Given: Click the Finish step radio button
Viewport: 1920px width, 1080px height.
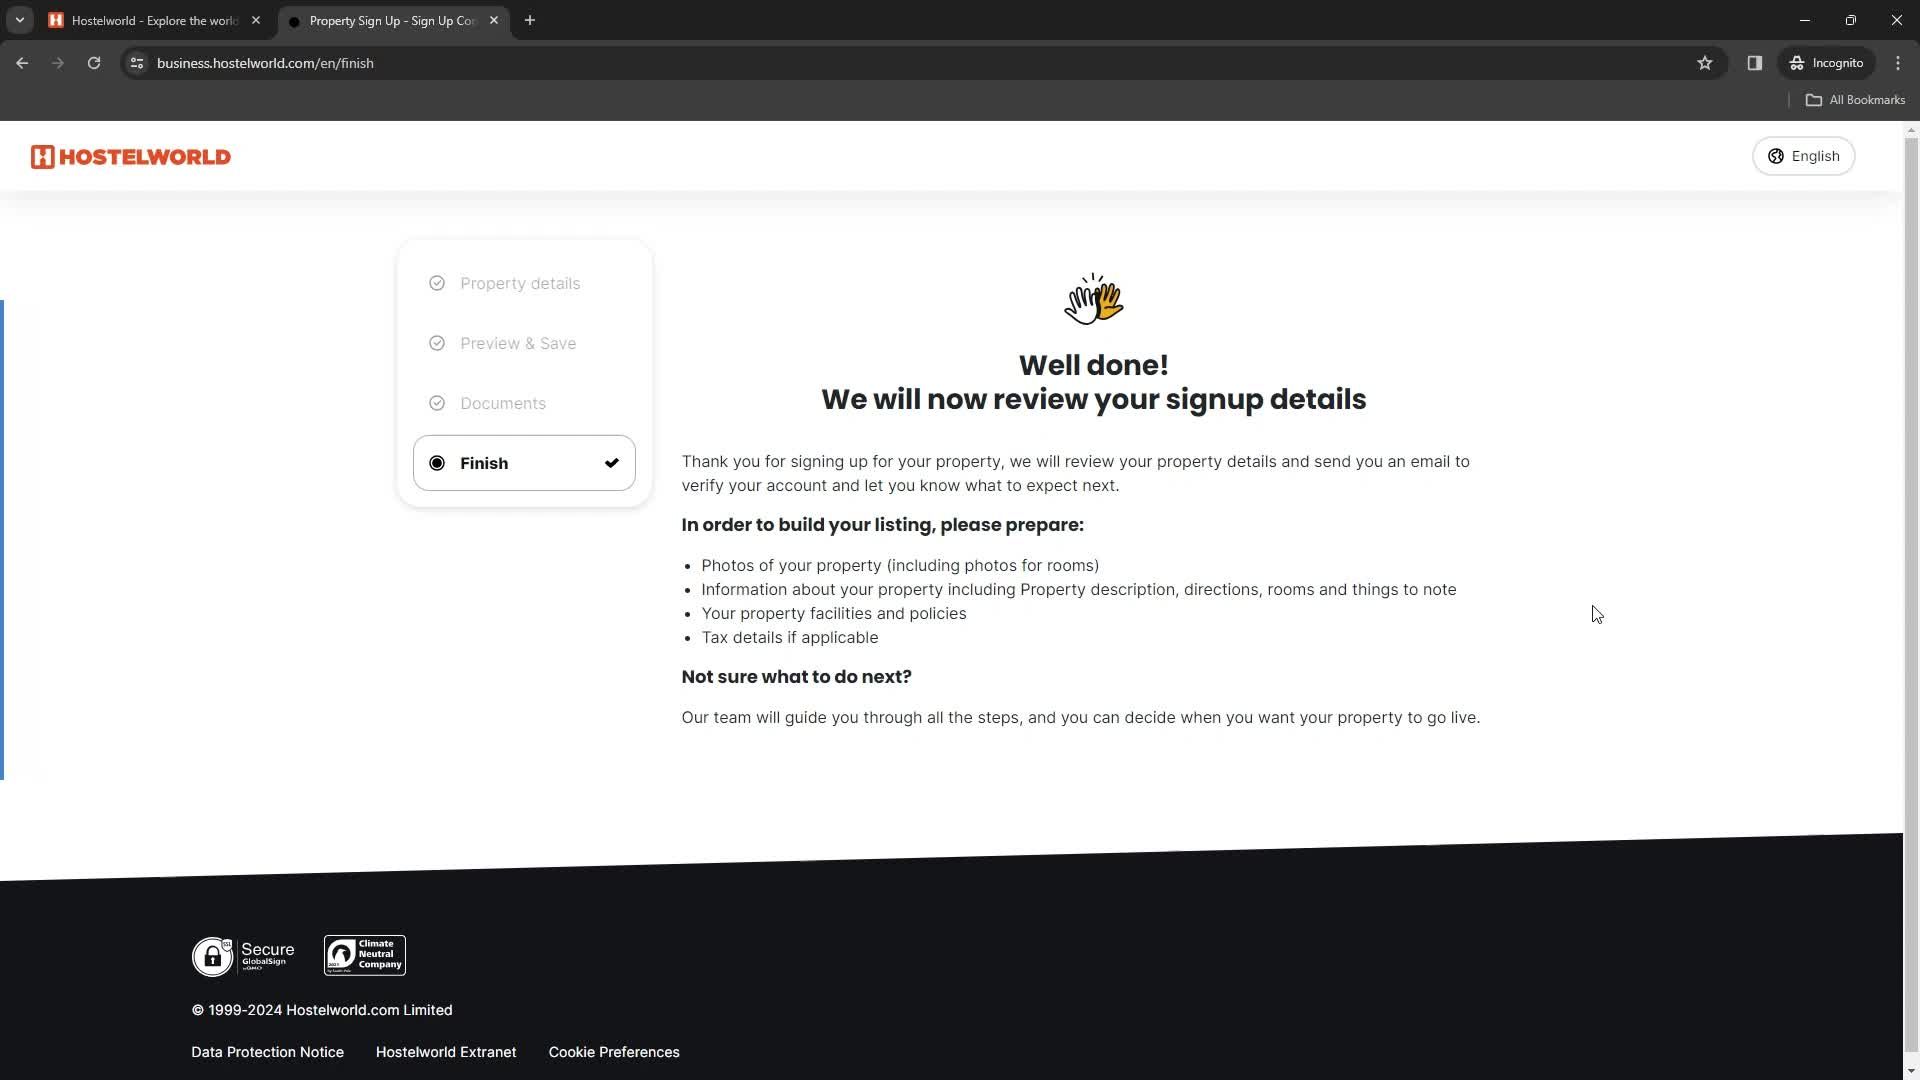Looking at the screenshot, I should pyautogui.click(x=436, y=463).
